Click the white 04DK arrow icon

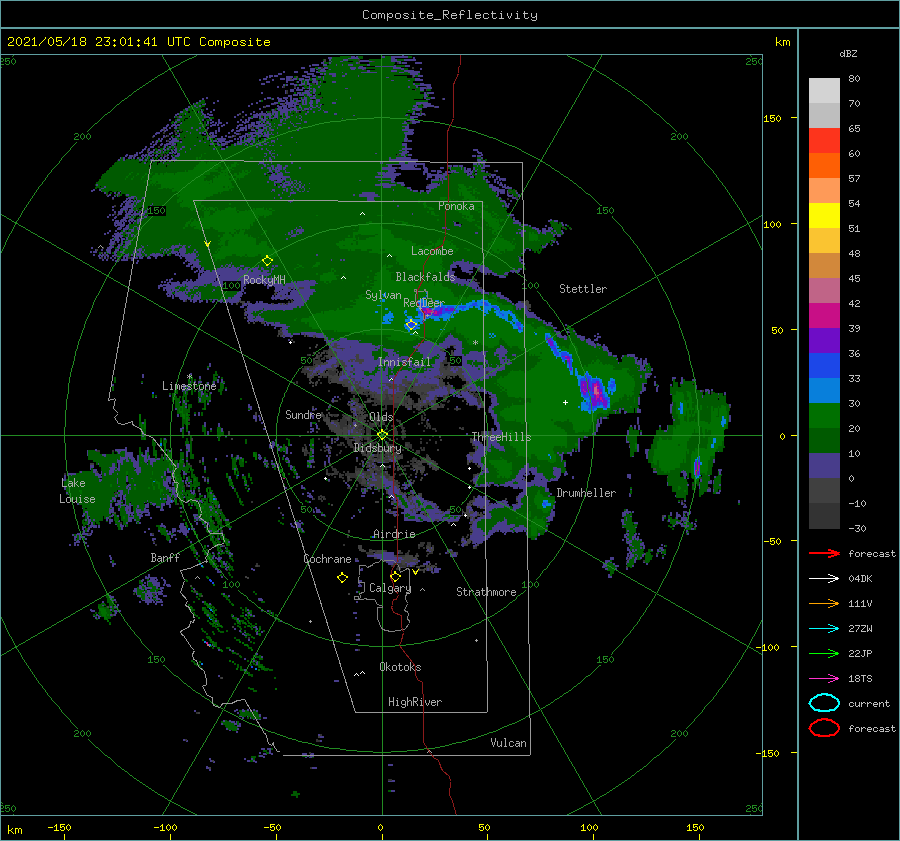[824, 578]
